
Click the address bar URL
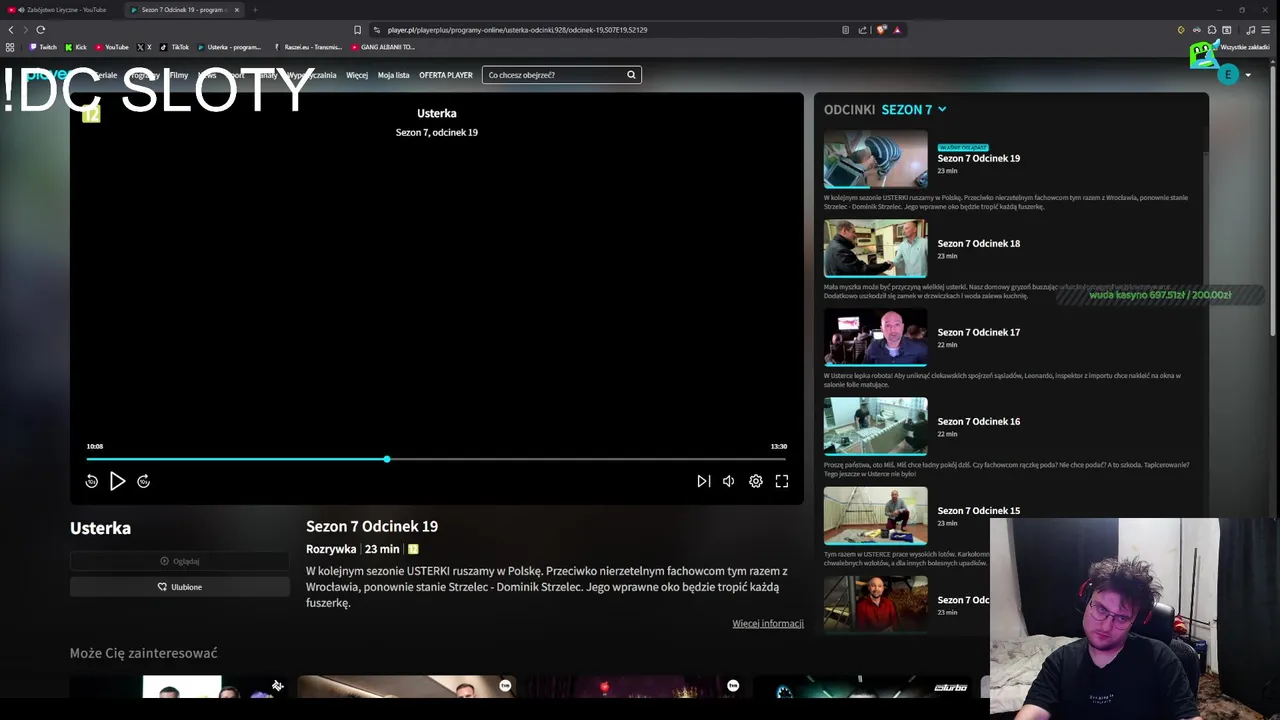pos(517,30)
